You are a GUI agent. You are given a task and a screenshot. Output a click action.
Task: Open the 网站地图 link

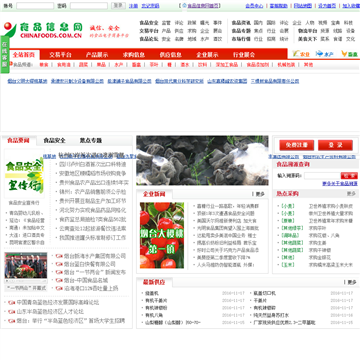pos(303,6)
